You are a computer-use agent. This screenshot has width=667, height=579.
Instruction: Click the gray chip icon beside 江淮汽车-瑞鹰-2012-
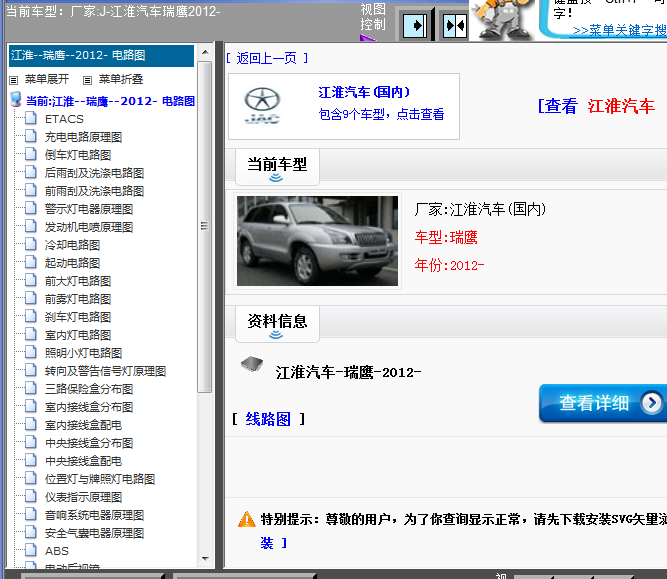pos(252,364)
